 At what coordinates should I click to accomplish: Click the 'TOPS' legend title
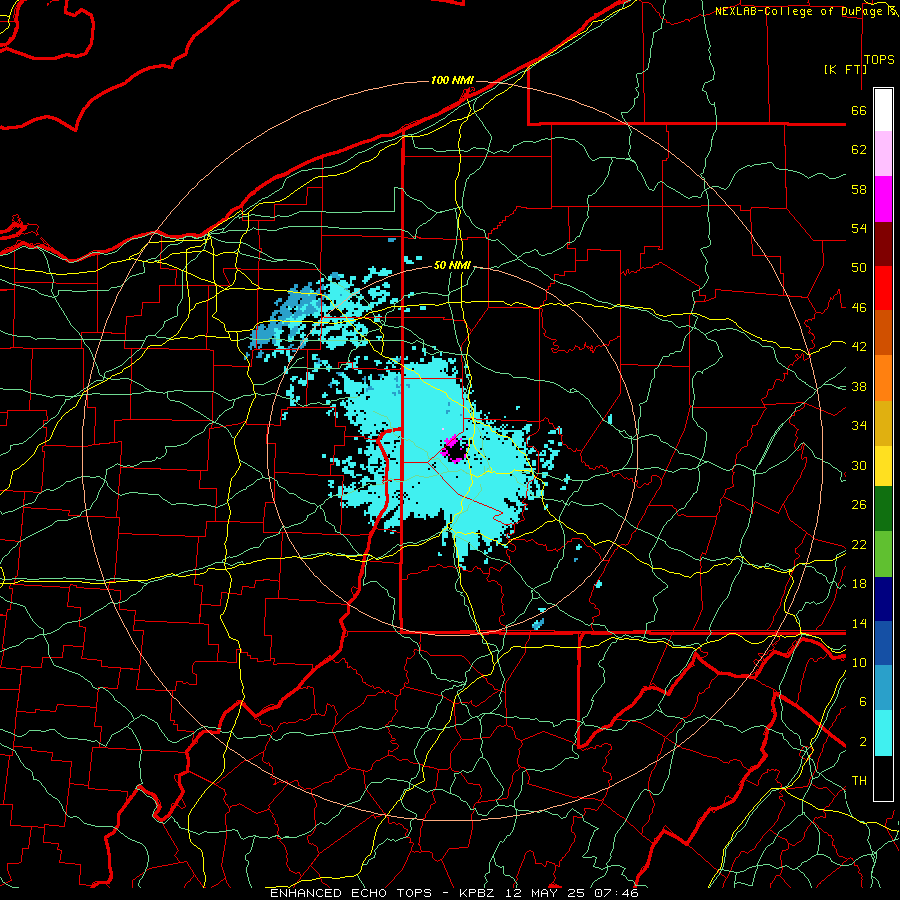coord(879,60)
